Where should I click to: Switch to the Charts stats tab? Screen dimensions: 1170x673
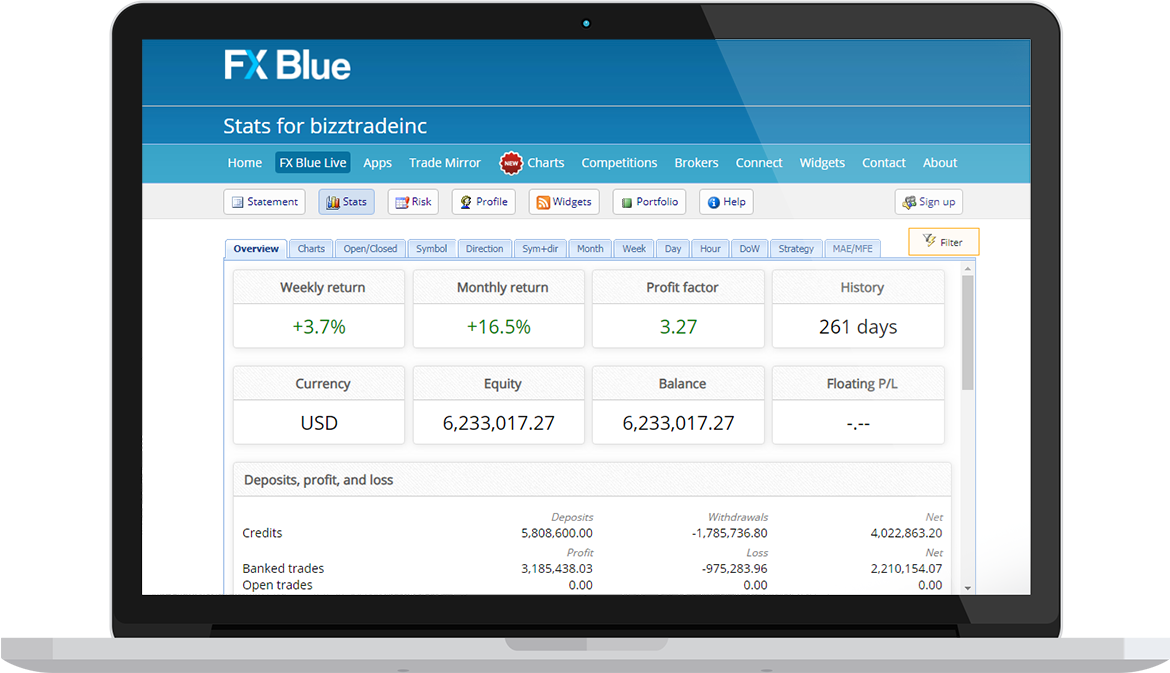tap(311, 249)
